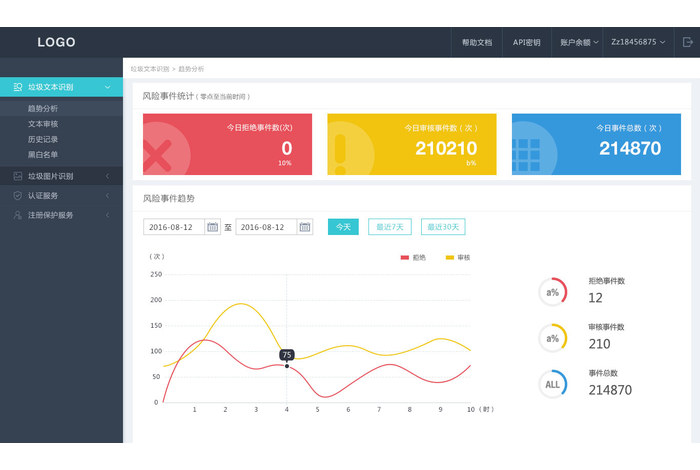
Task: Open the start date calendar picker
Action: click(x=213, y=227)
